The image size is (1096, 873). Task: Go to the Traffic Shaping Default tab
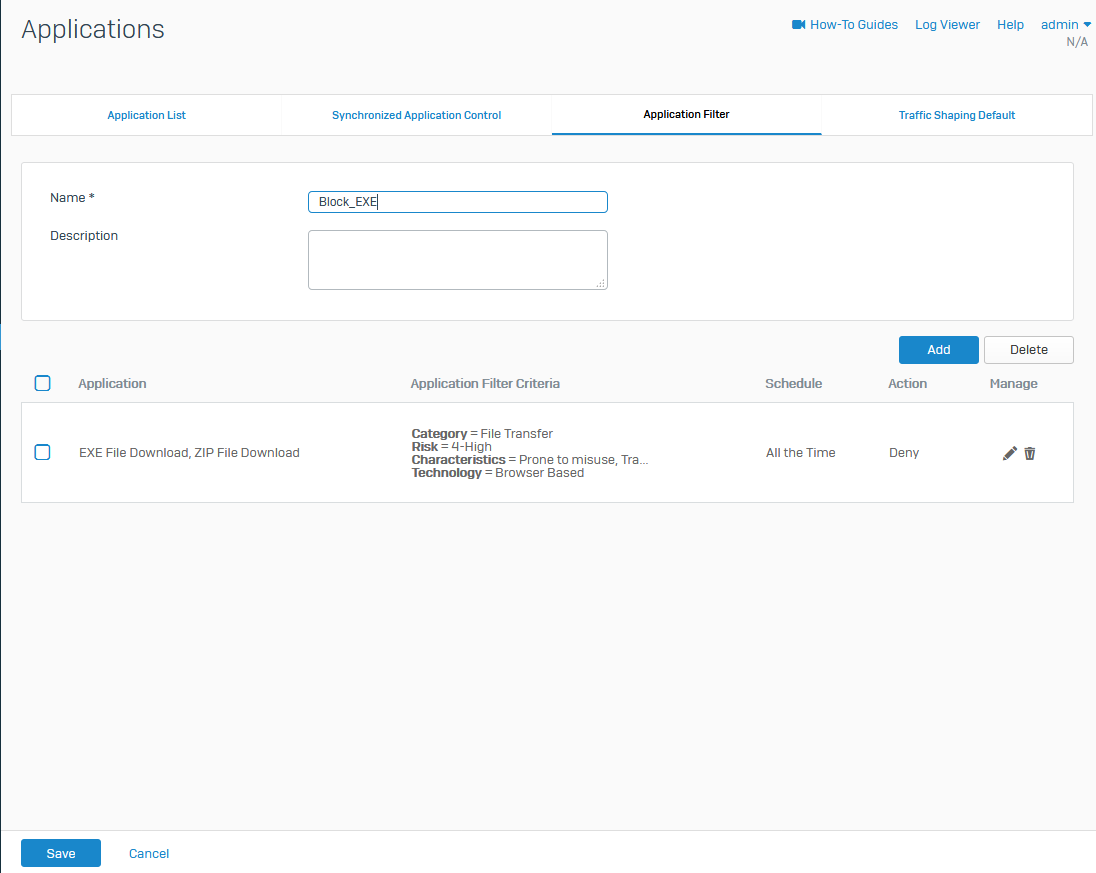click(956, 115)
